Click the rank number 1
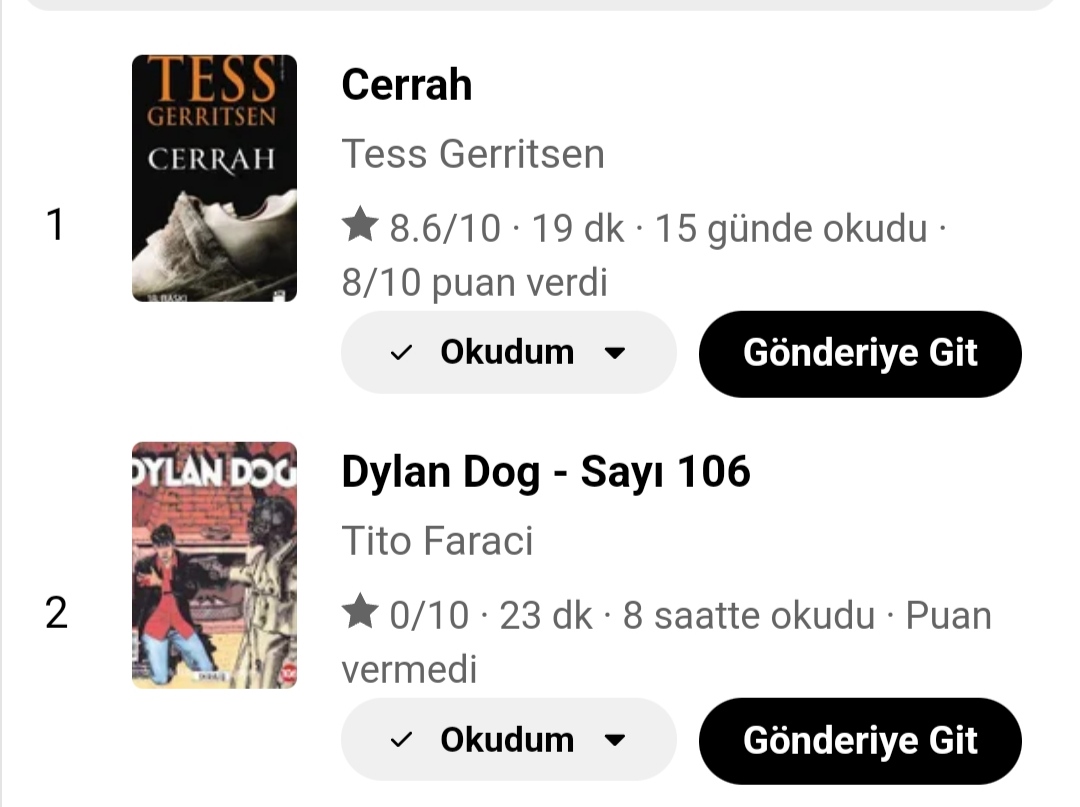The height and width of the screenshot is (807, 1080). click(x=56, y=225)
